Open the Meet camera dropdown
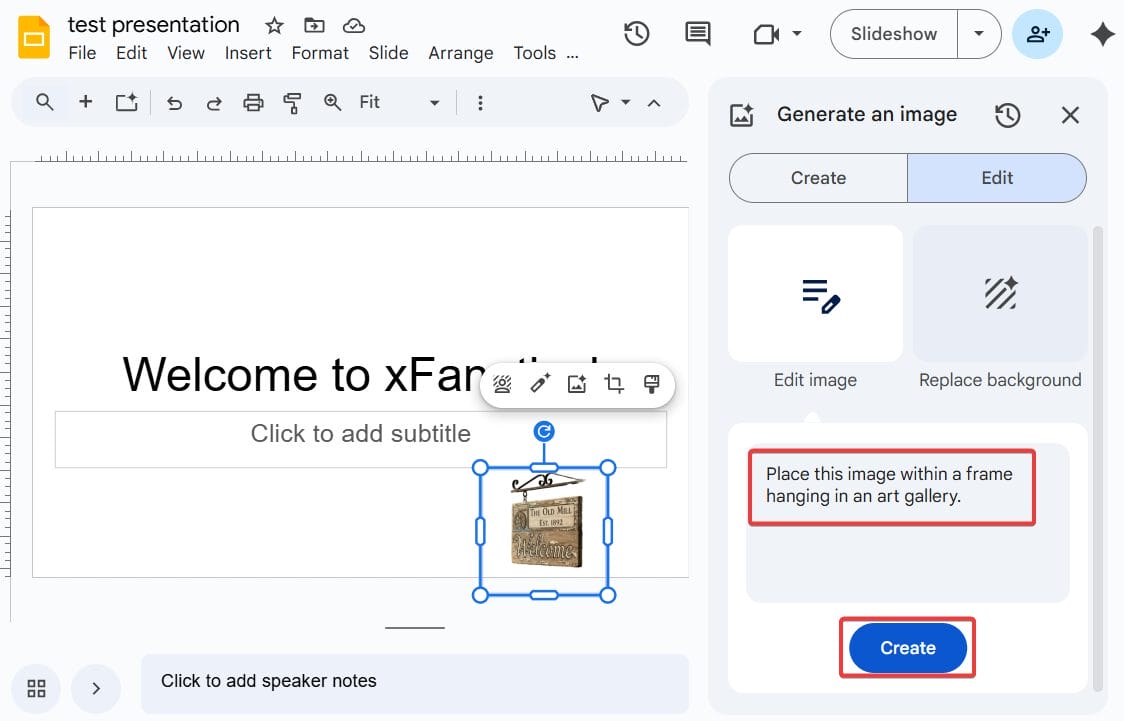The height and width of the screenshot is (721, 1124). pos(795,33)
